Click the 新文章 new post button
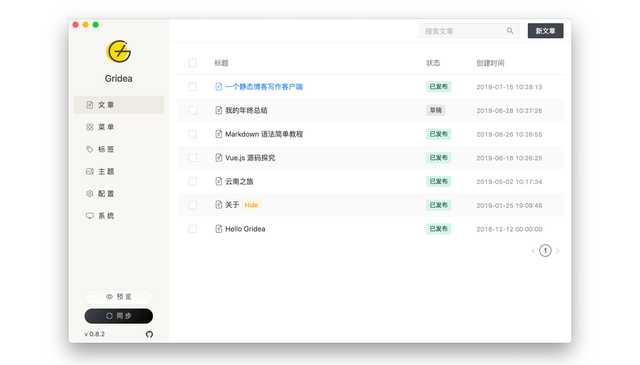Image resolution: width=640 pixels, height=365 pixels. tap(545, 31)
